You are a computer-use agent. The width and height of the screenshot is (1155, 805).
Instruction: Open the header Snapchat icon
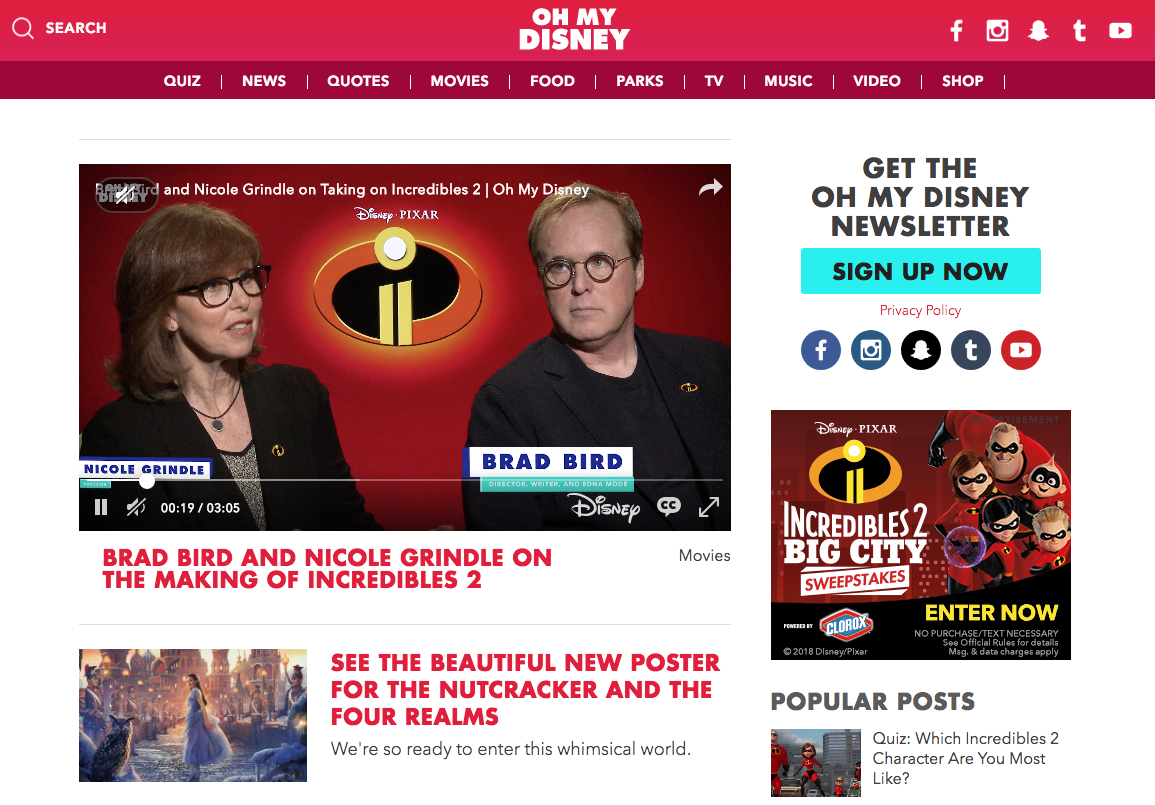(x=1039, y=30)
